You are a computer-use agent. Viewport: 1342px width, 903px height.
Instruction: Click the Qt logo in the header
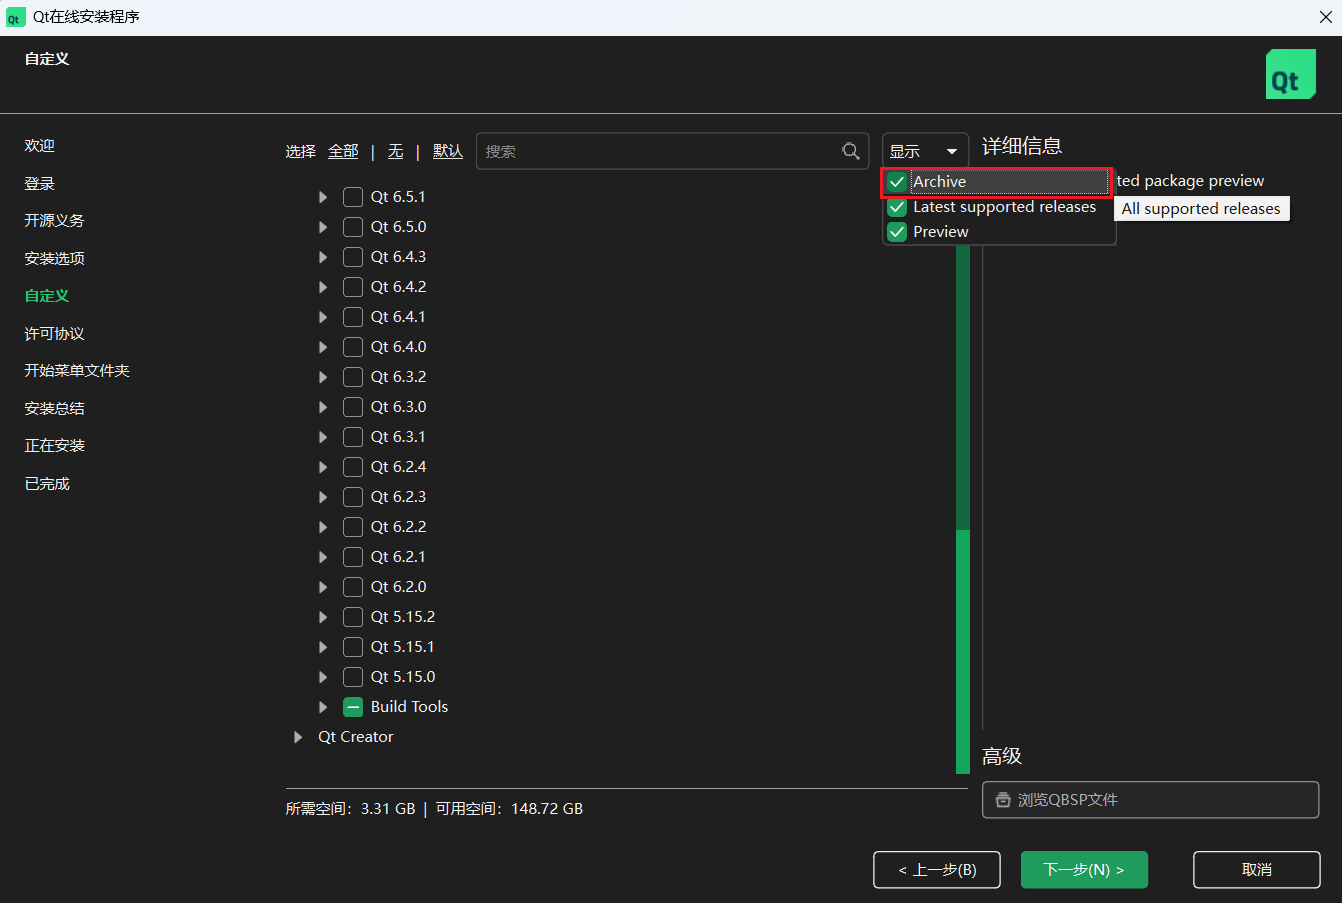(x=1290, y=74)
